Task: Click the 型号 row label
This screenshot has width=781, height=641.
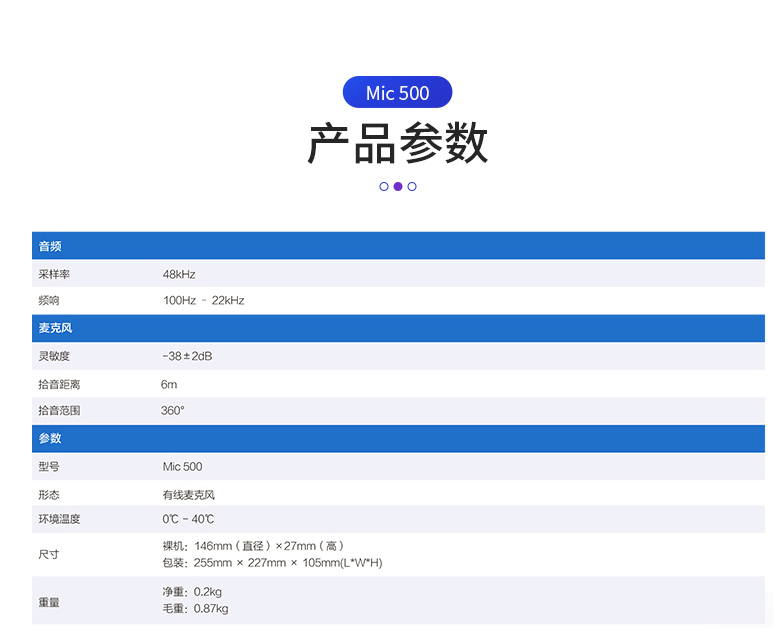Action: [x=49, y=467]
